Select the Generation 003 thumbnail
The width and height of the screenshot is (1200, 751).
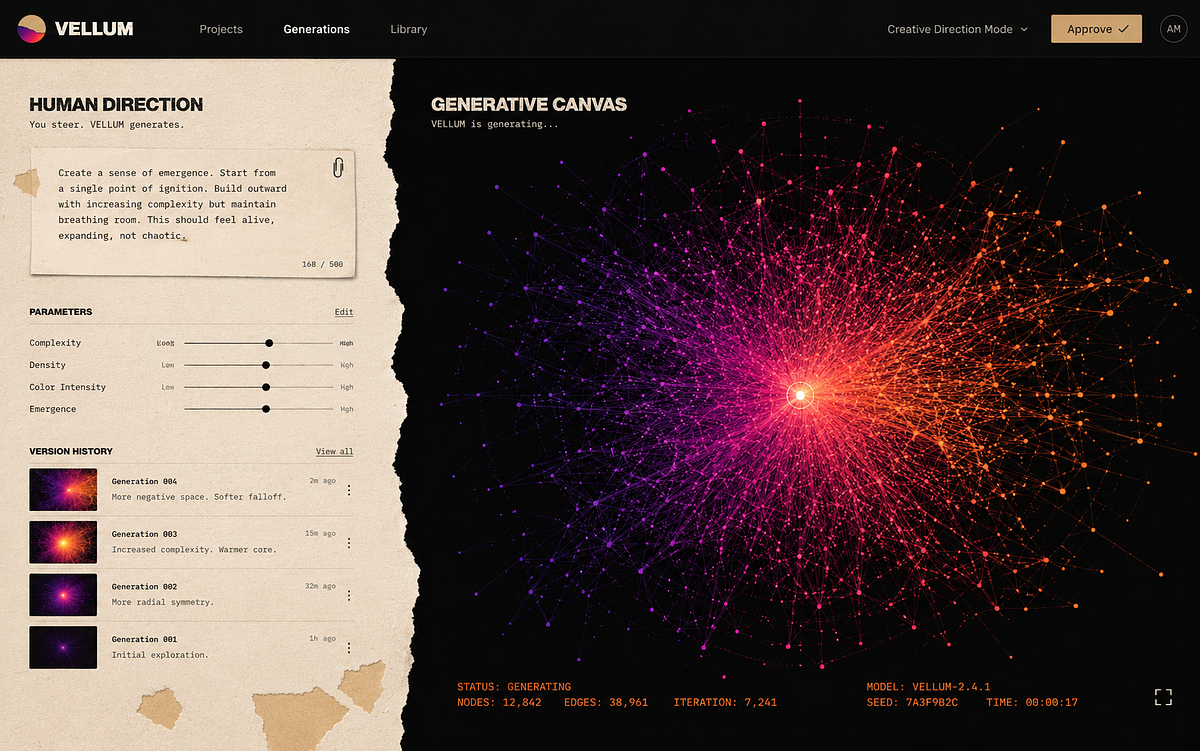[63, 542]
